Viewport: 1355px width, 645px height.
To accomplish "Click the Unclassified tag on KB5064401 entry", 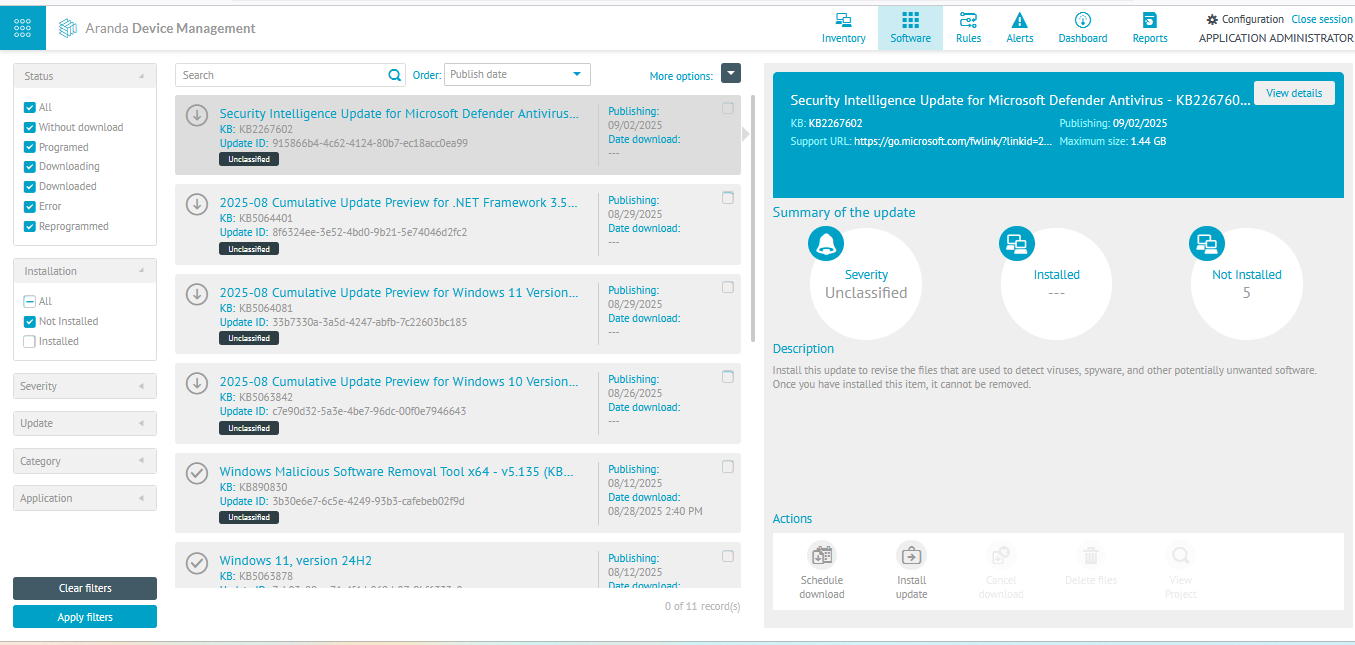I will [x=249, y=249].
